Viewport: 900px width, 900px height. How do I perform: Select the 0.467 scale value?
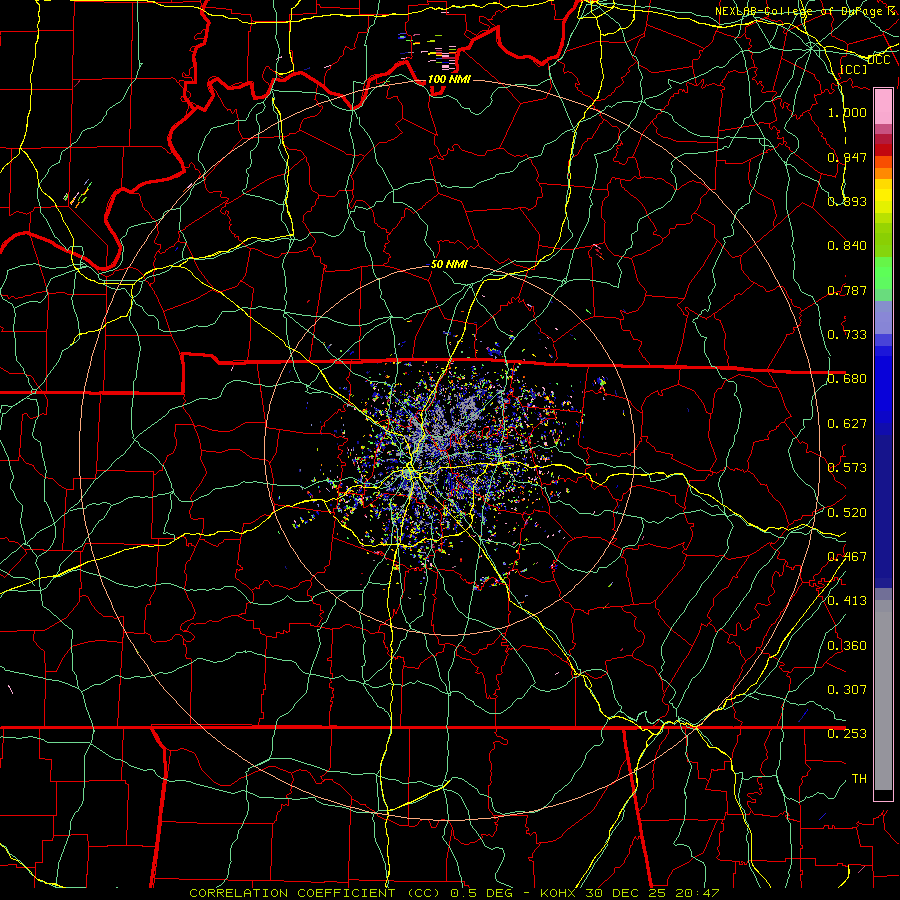click(847, 556)
